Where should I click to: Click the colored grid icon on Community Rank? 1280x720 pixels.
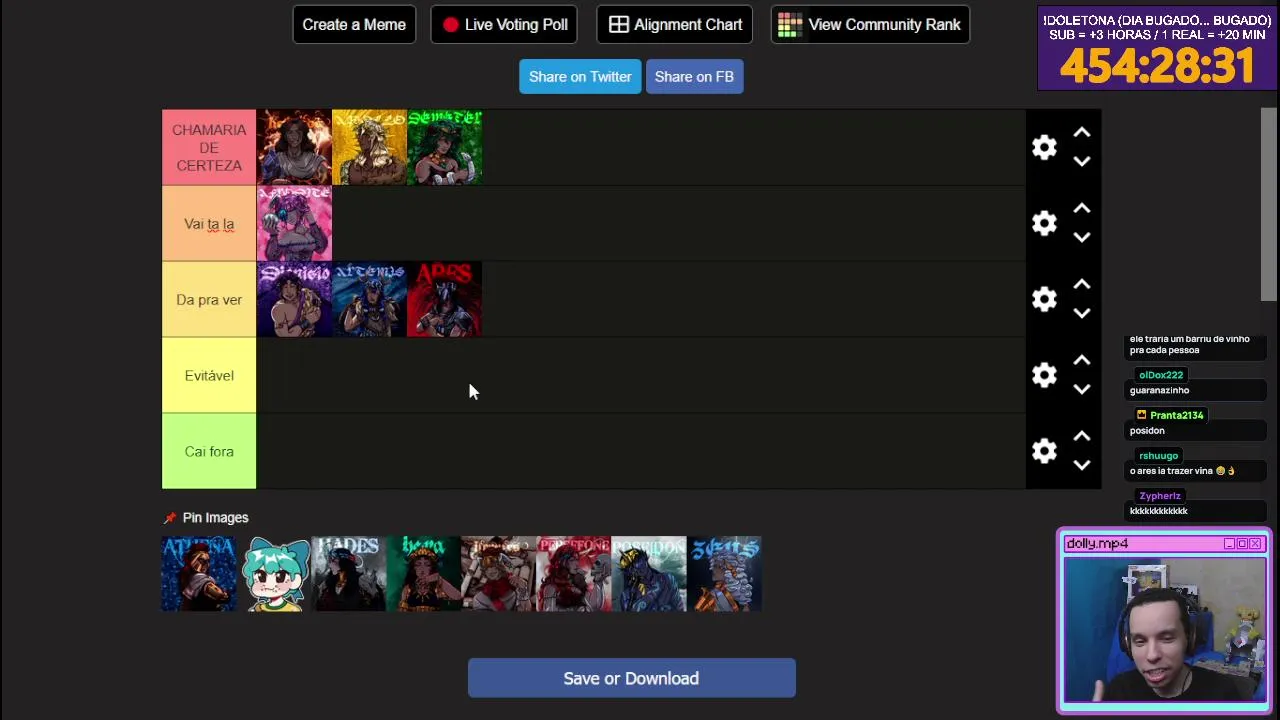pos(790,25)
